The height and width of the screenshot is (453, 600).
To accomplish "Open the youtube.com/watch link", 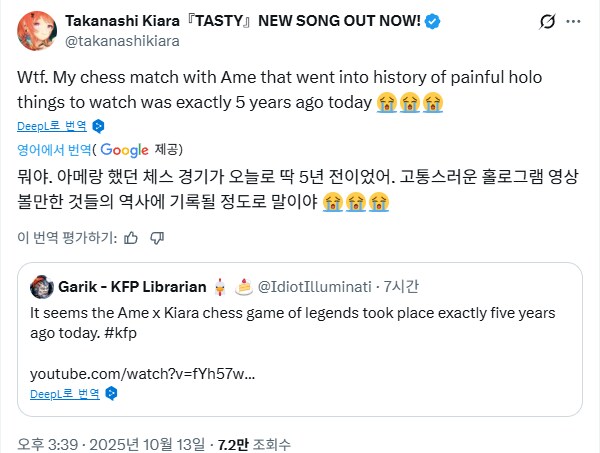I will click(x=142, y=372).
